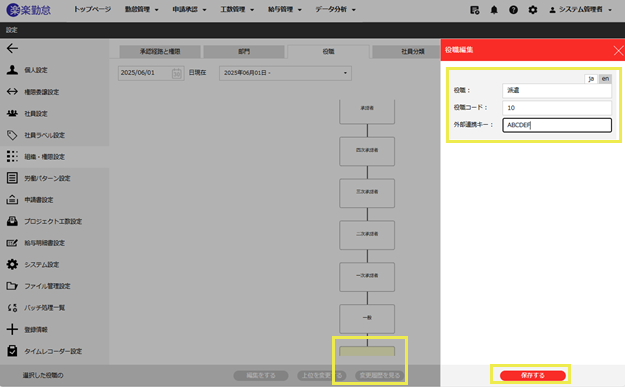Open 申請書設定 tray icon
The image size is (625, 387).
pyautogui.click(x=12, y=200)
